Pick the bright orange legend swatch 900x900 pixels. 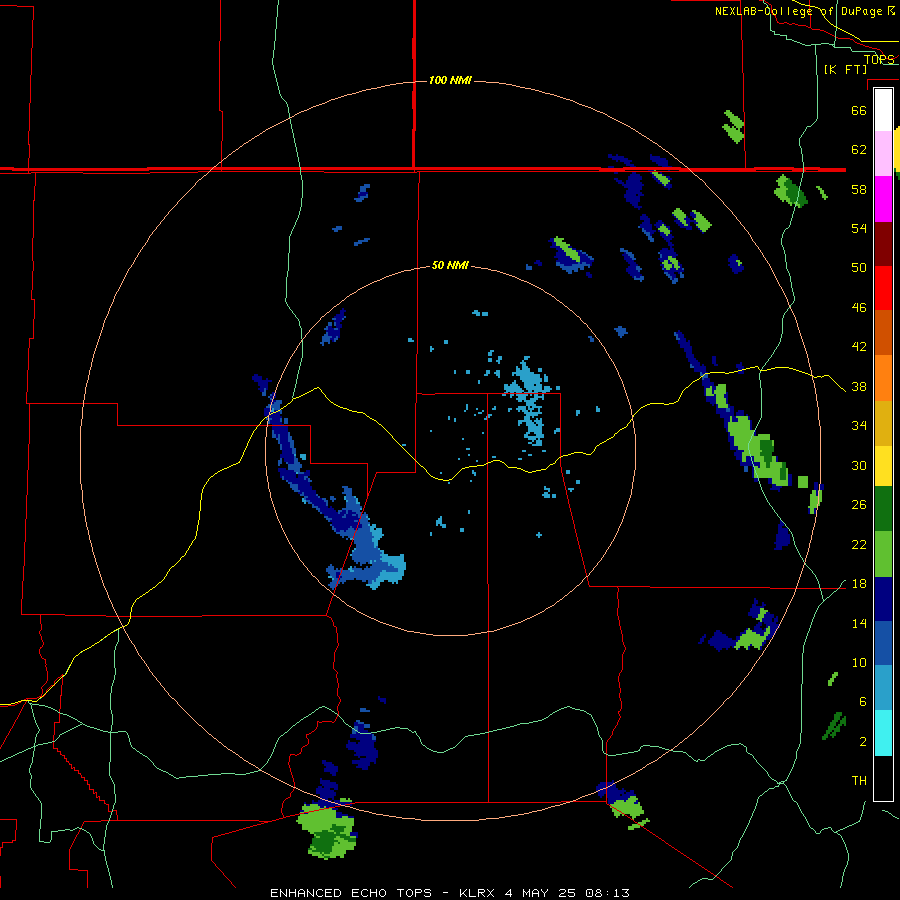coord(883,378)
